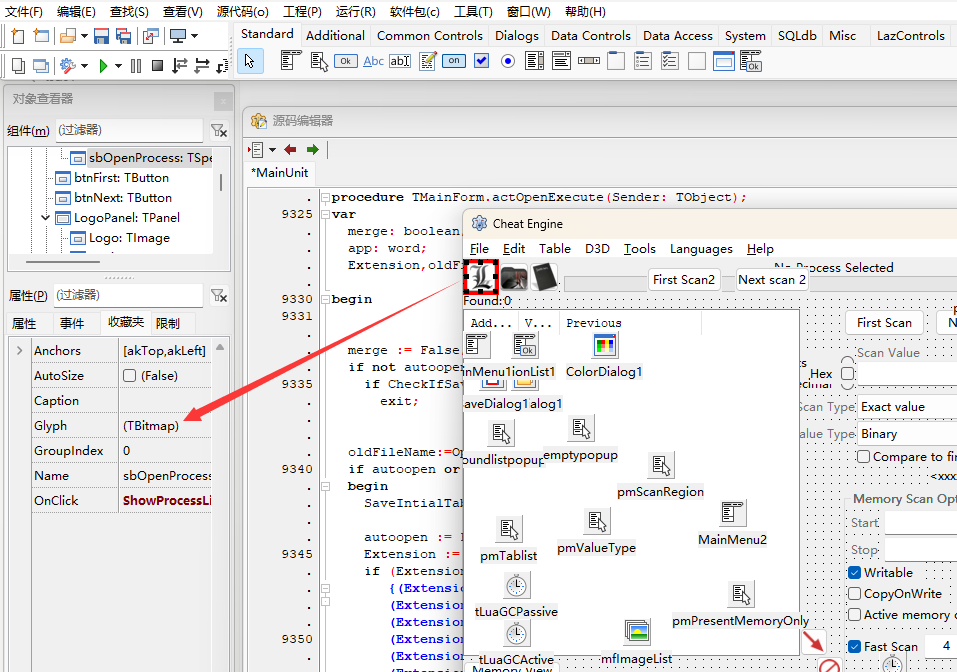This screenshot has width=957, height=672.
Task: Click the Save floppy disk icon
Action: click(101, 36)
